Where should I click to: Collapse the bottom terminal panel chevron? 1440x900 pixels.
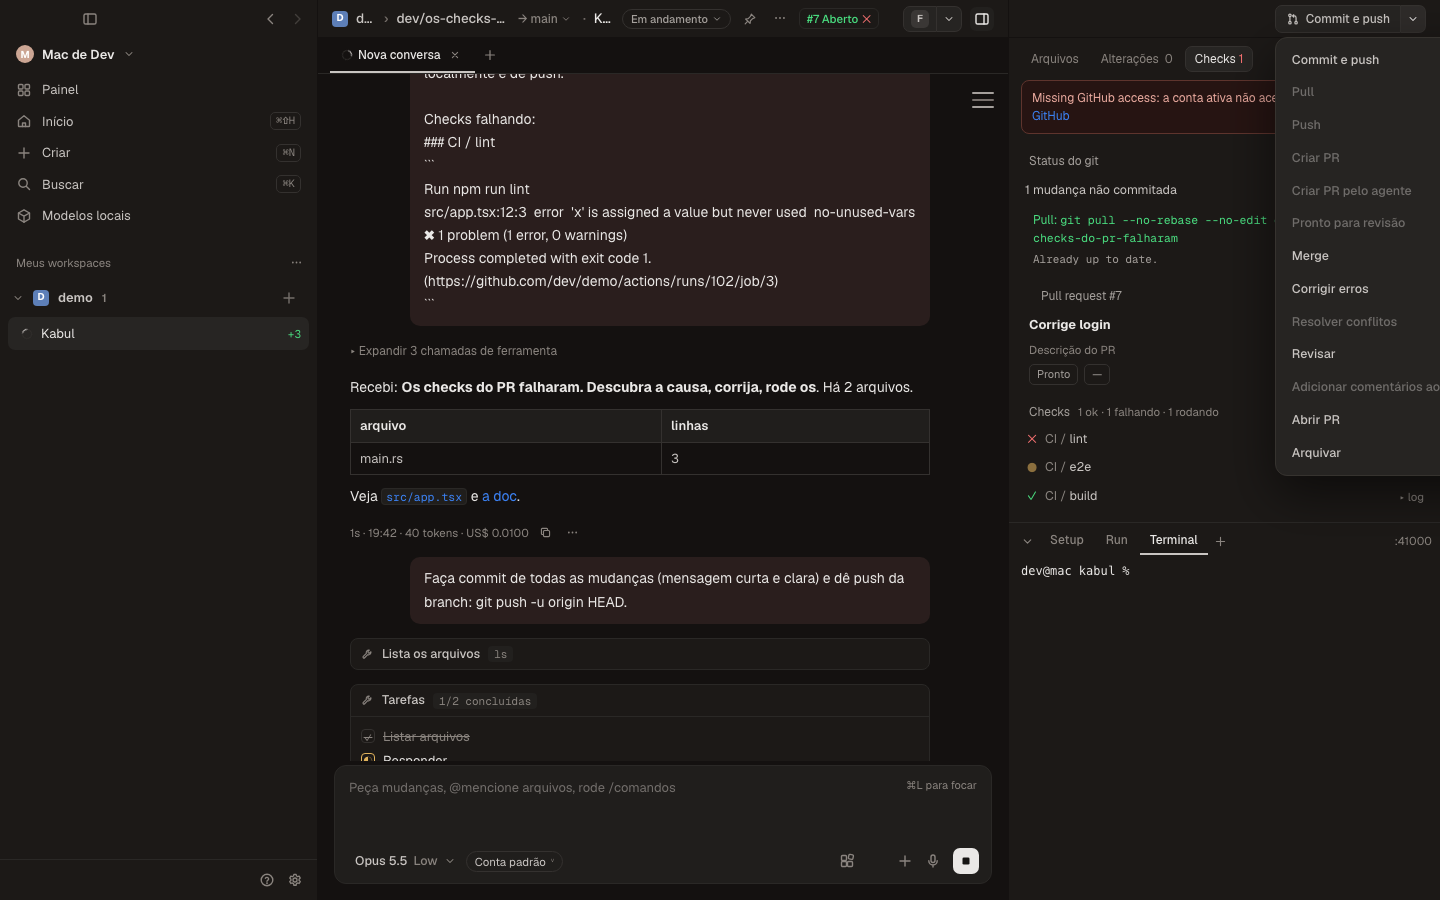(1027, 541)
